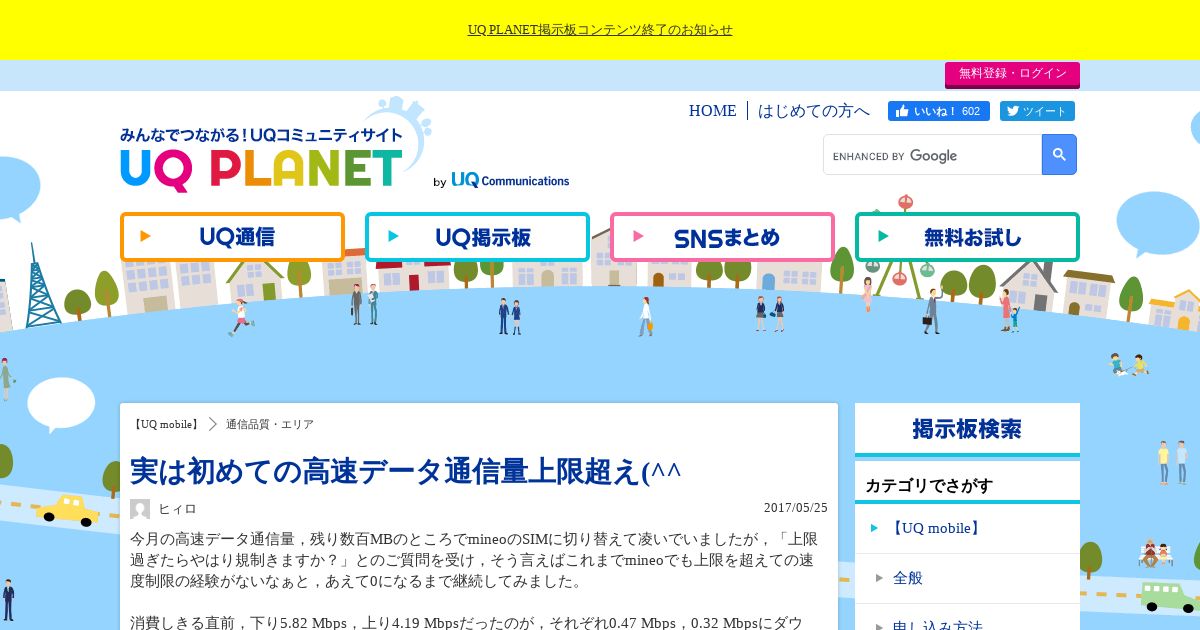Click the post title about high-speed data limit
The height and width of the screenshot is (630, 1200).
[406, 470]
